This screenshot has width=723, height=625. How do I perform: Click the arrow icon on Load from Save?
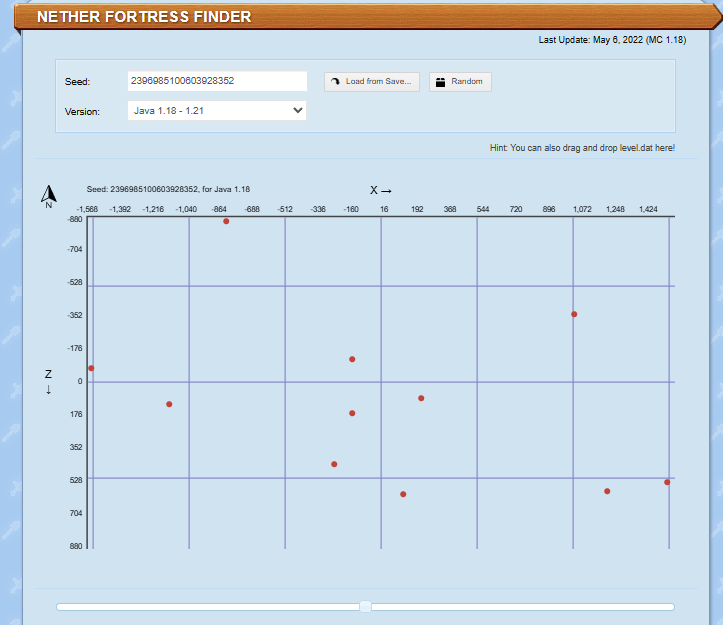[x=336, y=82]
